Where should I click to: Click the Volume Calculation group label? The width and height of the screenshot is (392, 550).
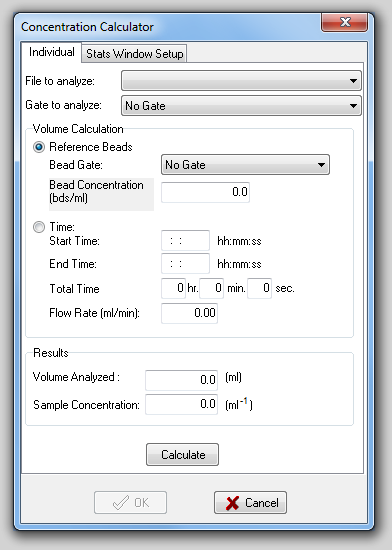[x=78, y=129]
